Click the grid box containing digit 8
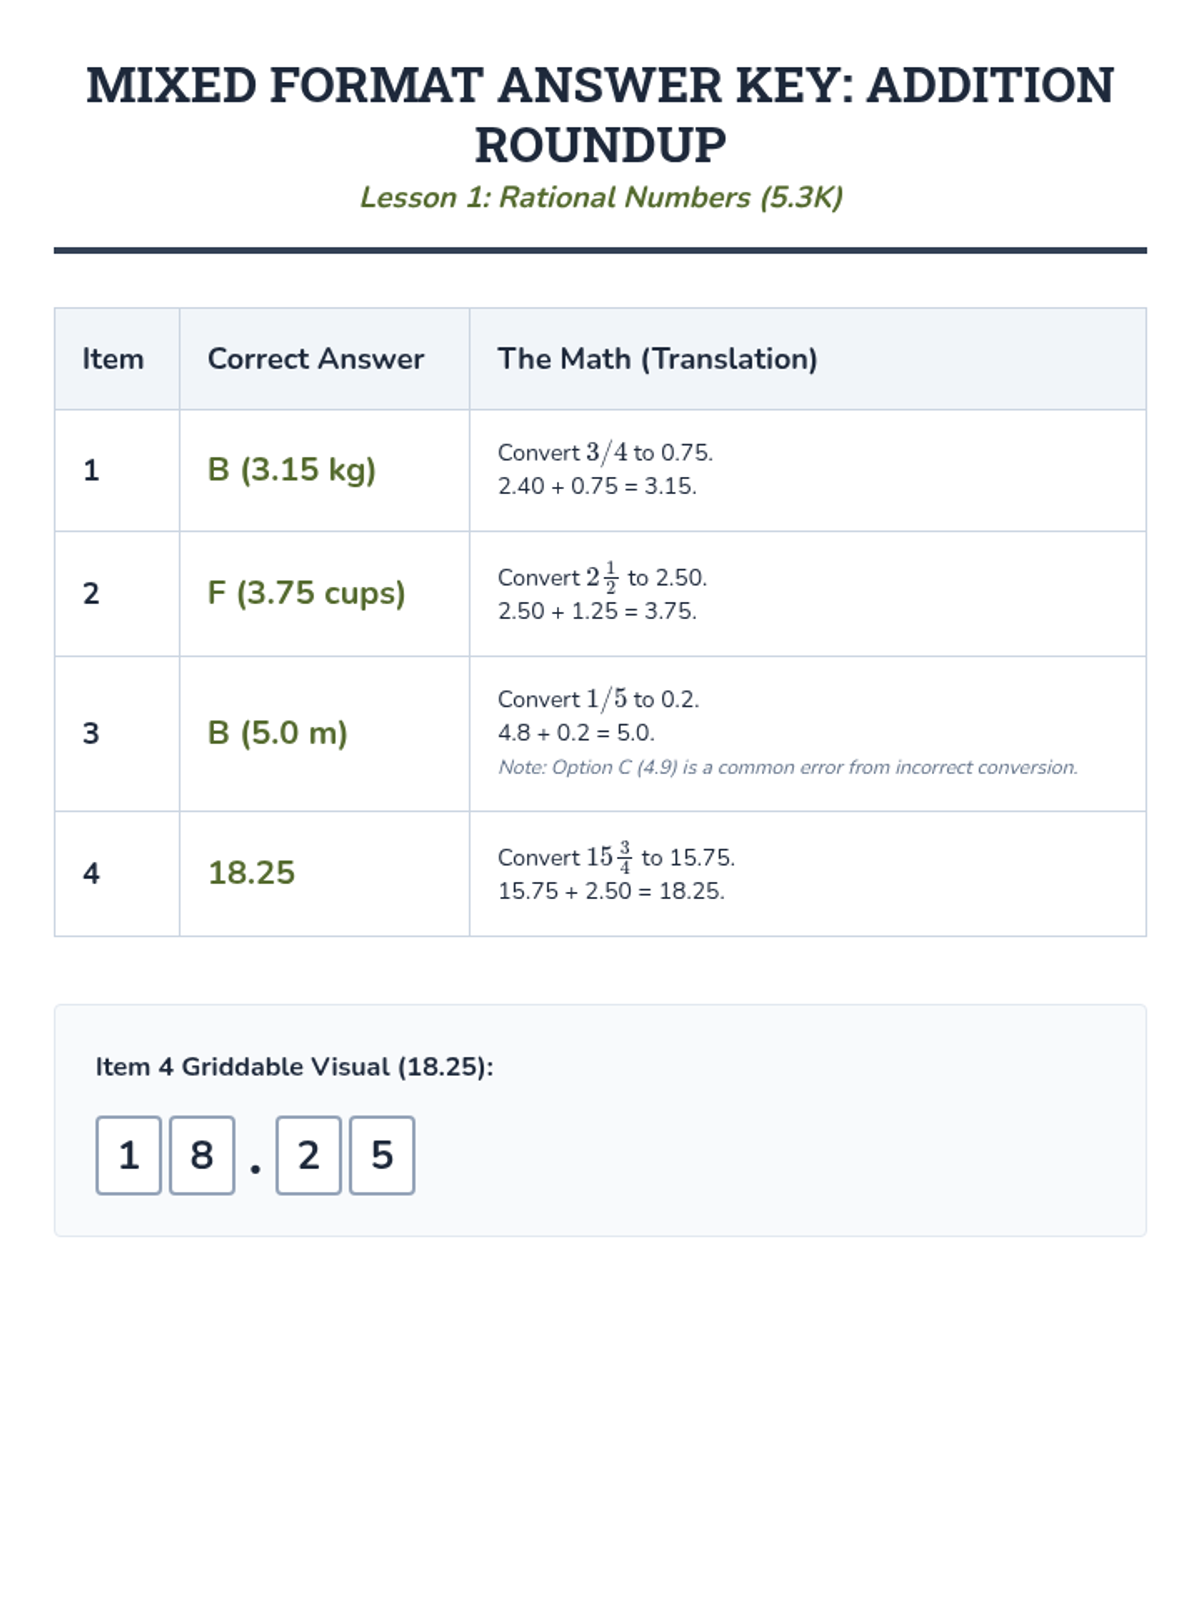The image size is (1200, 1600). point(202,1155)
